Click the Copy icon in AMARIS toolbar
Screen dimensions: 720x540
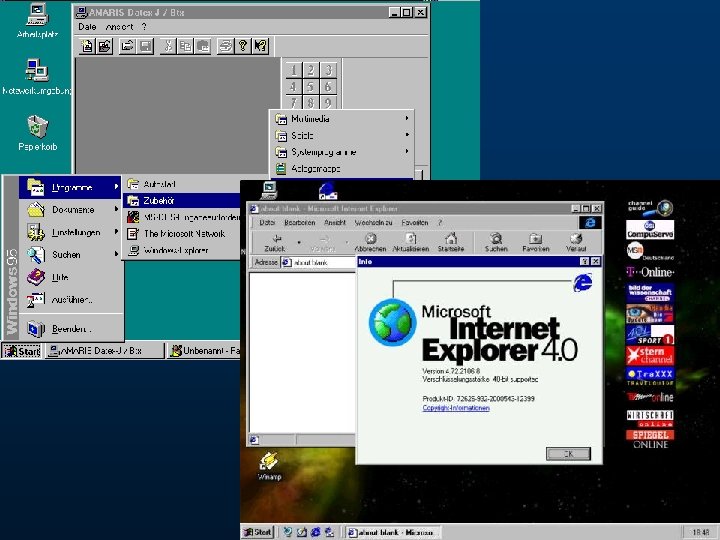[185, 46]
